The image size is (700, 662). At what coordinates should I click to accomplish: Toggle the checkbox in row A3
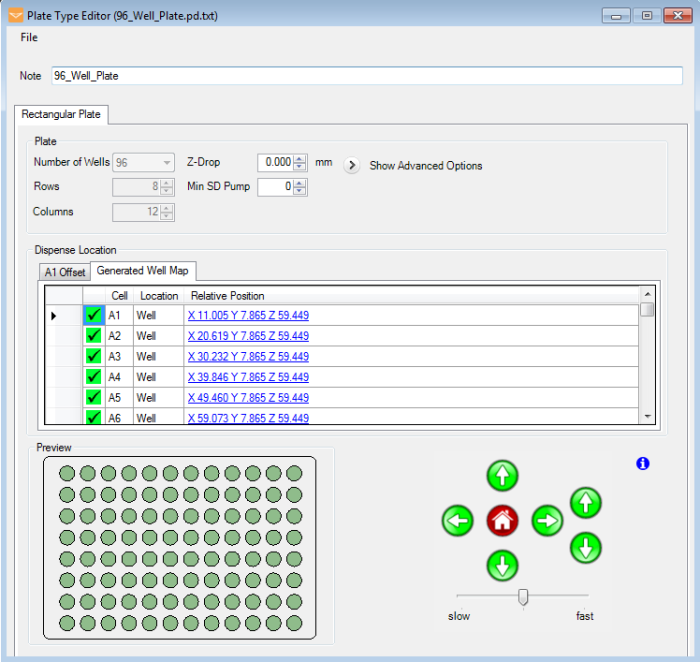pos(94,356)
